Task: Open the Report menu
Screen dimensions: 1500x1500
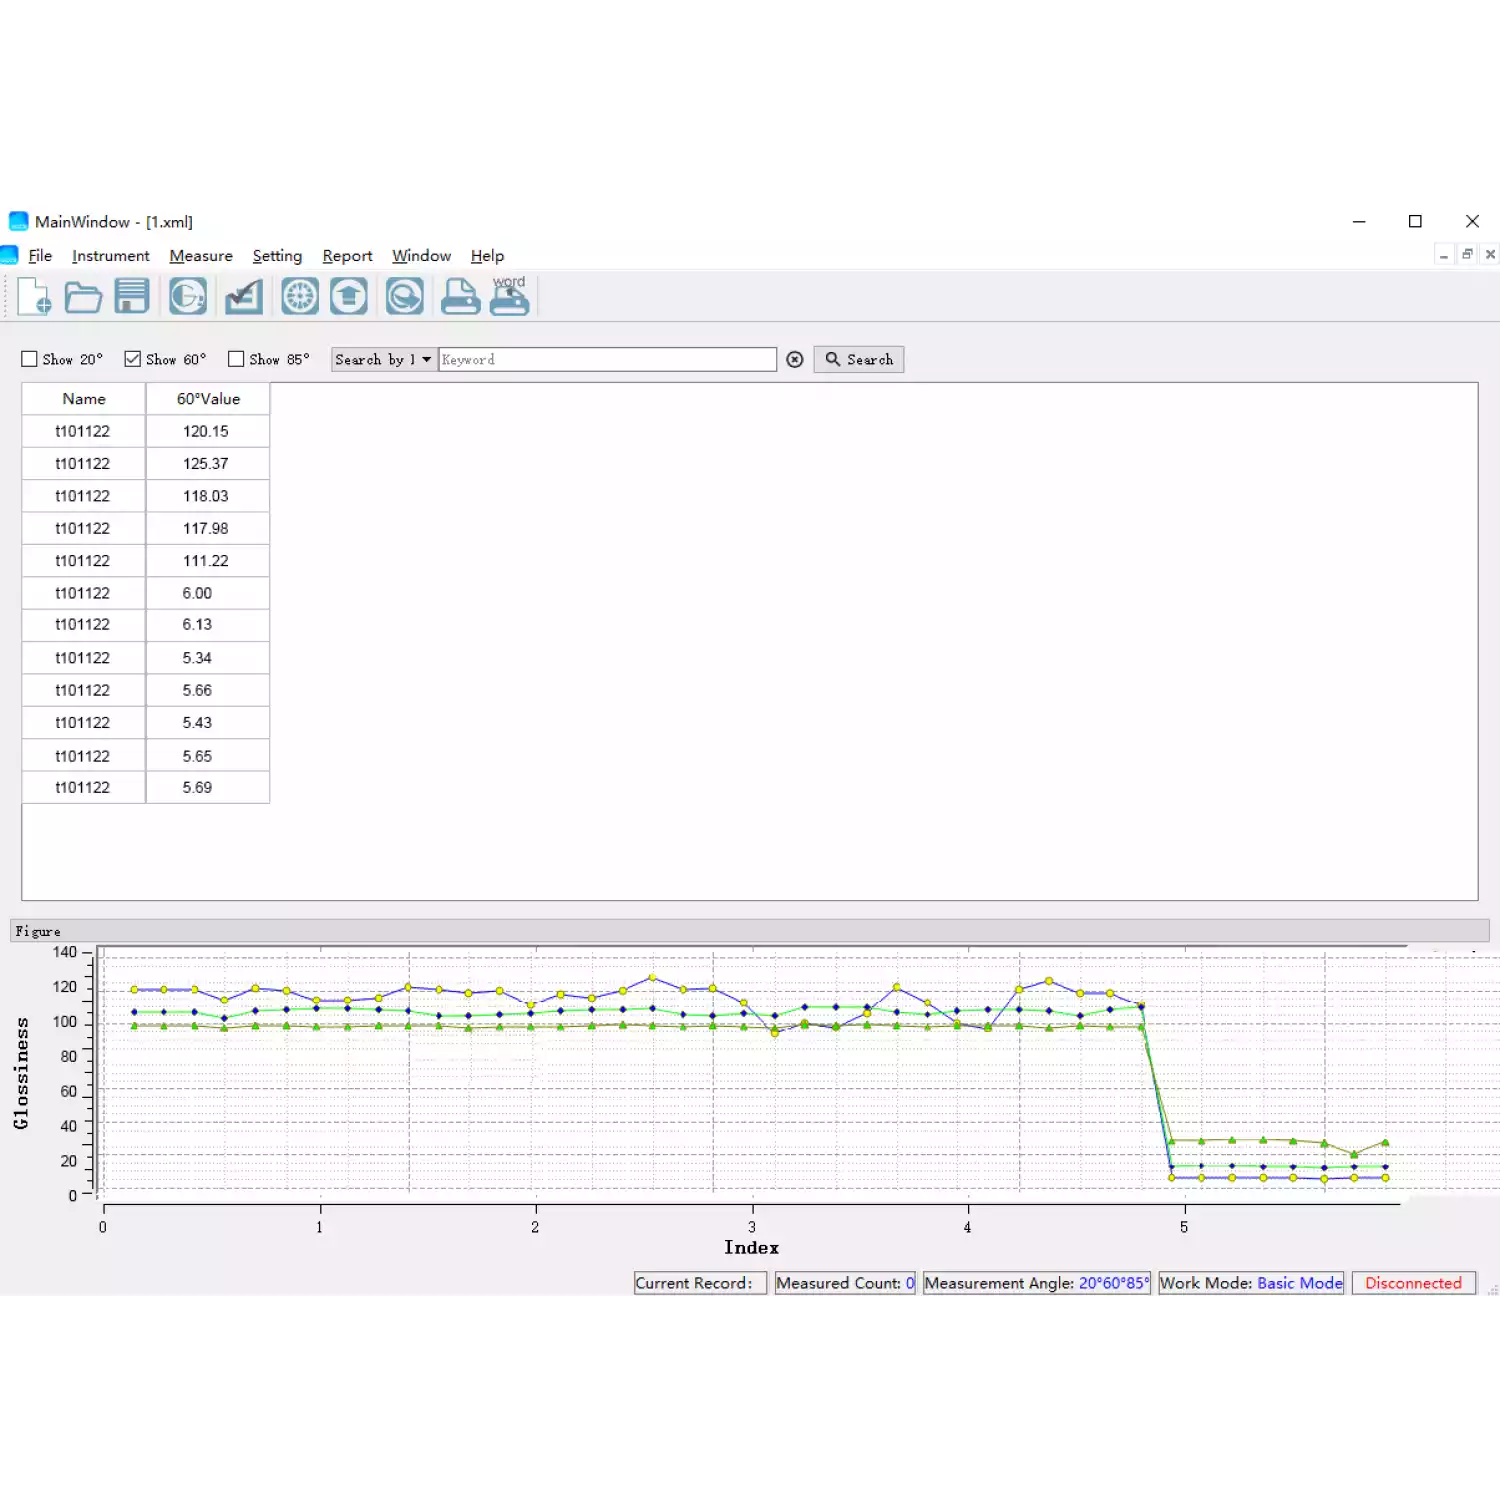Action: coord(347,256)
